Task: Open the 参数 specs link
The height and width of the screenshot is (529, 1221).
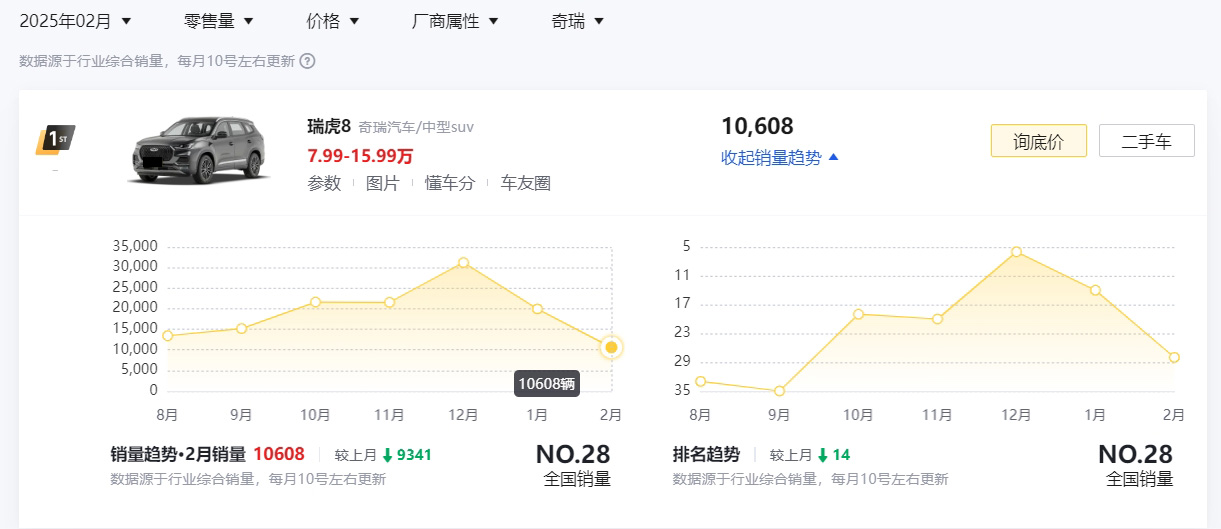Action: tap(324, 183)
